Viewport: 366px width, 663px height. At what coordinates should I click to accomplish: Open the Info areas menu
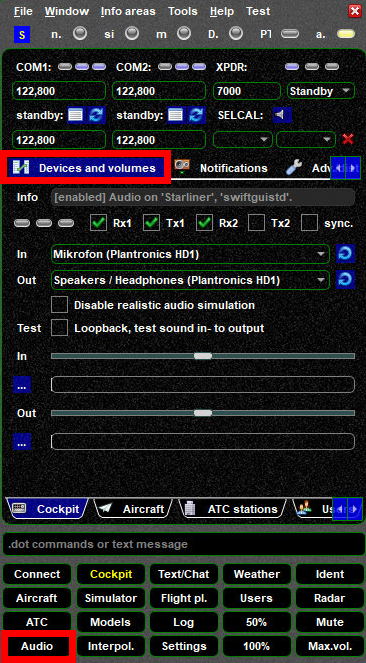128,11
